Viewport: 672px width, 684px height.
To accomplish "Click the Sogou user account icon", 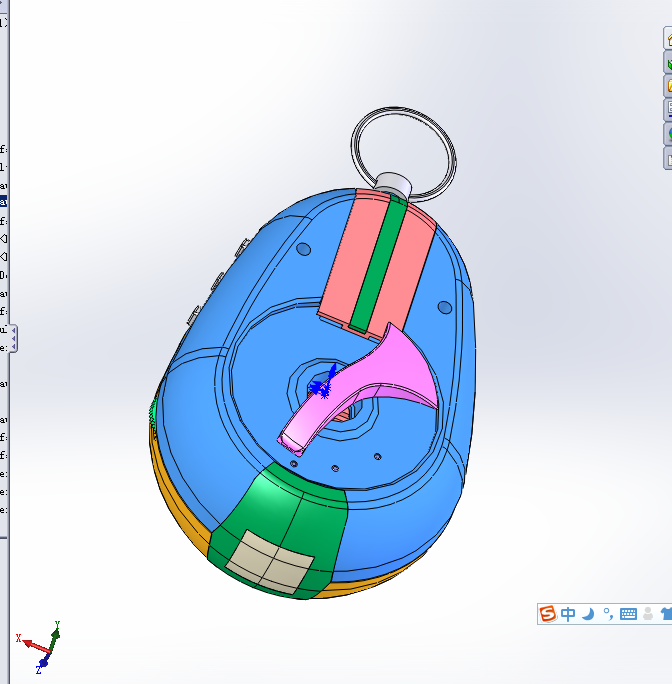I will pyautogui.click(x=648, y=614).
